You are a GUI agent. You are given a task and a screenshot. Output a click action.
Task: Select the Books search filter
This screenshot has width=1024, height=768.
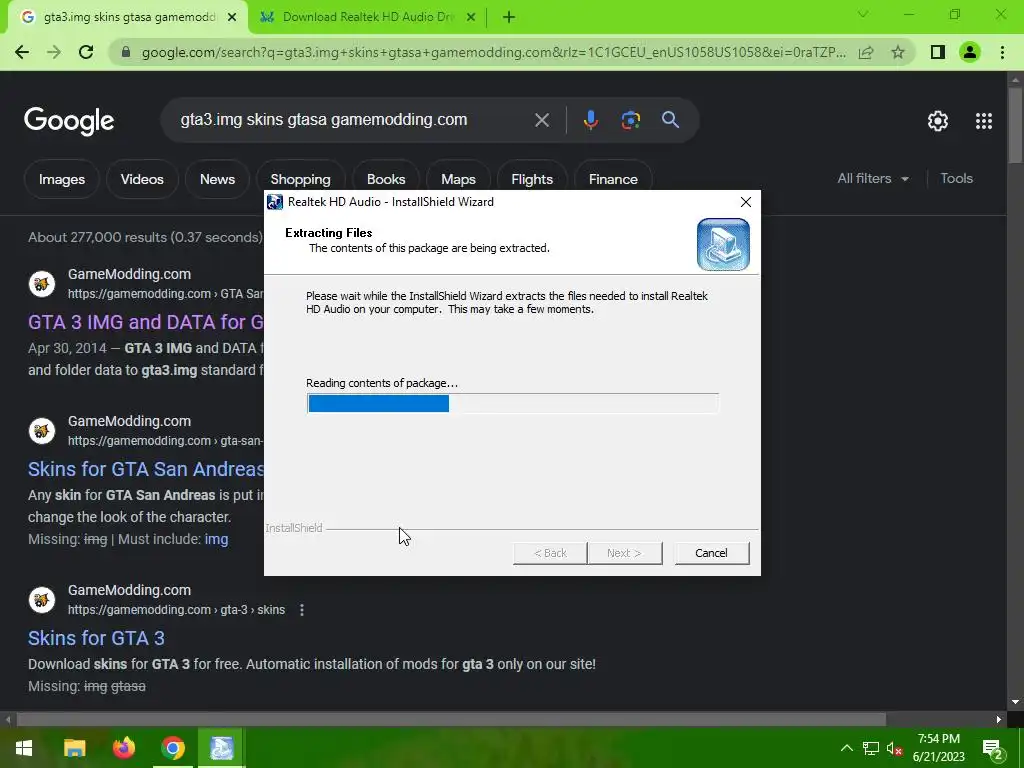[x=386, y=179]
